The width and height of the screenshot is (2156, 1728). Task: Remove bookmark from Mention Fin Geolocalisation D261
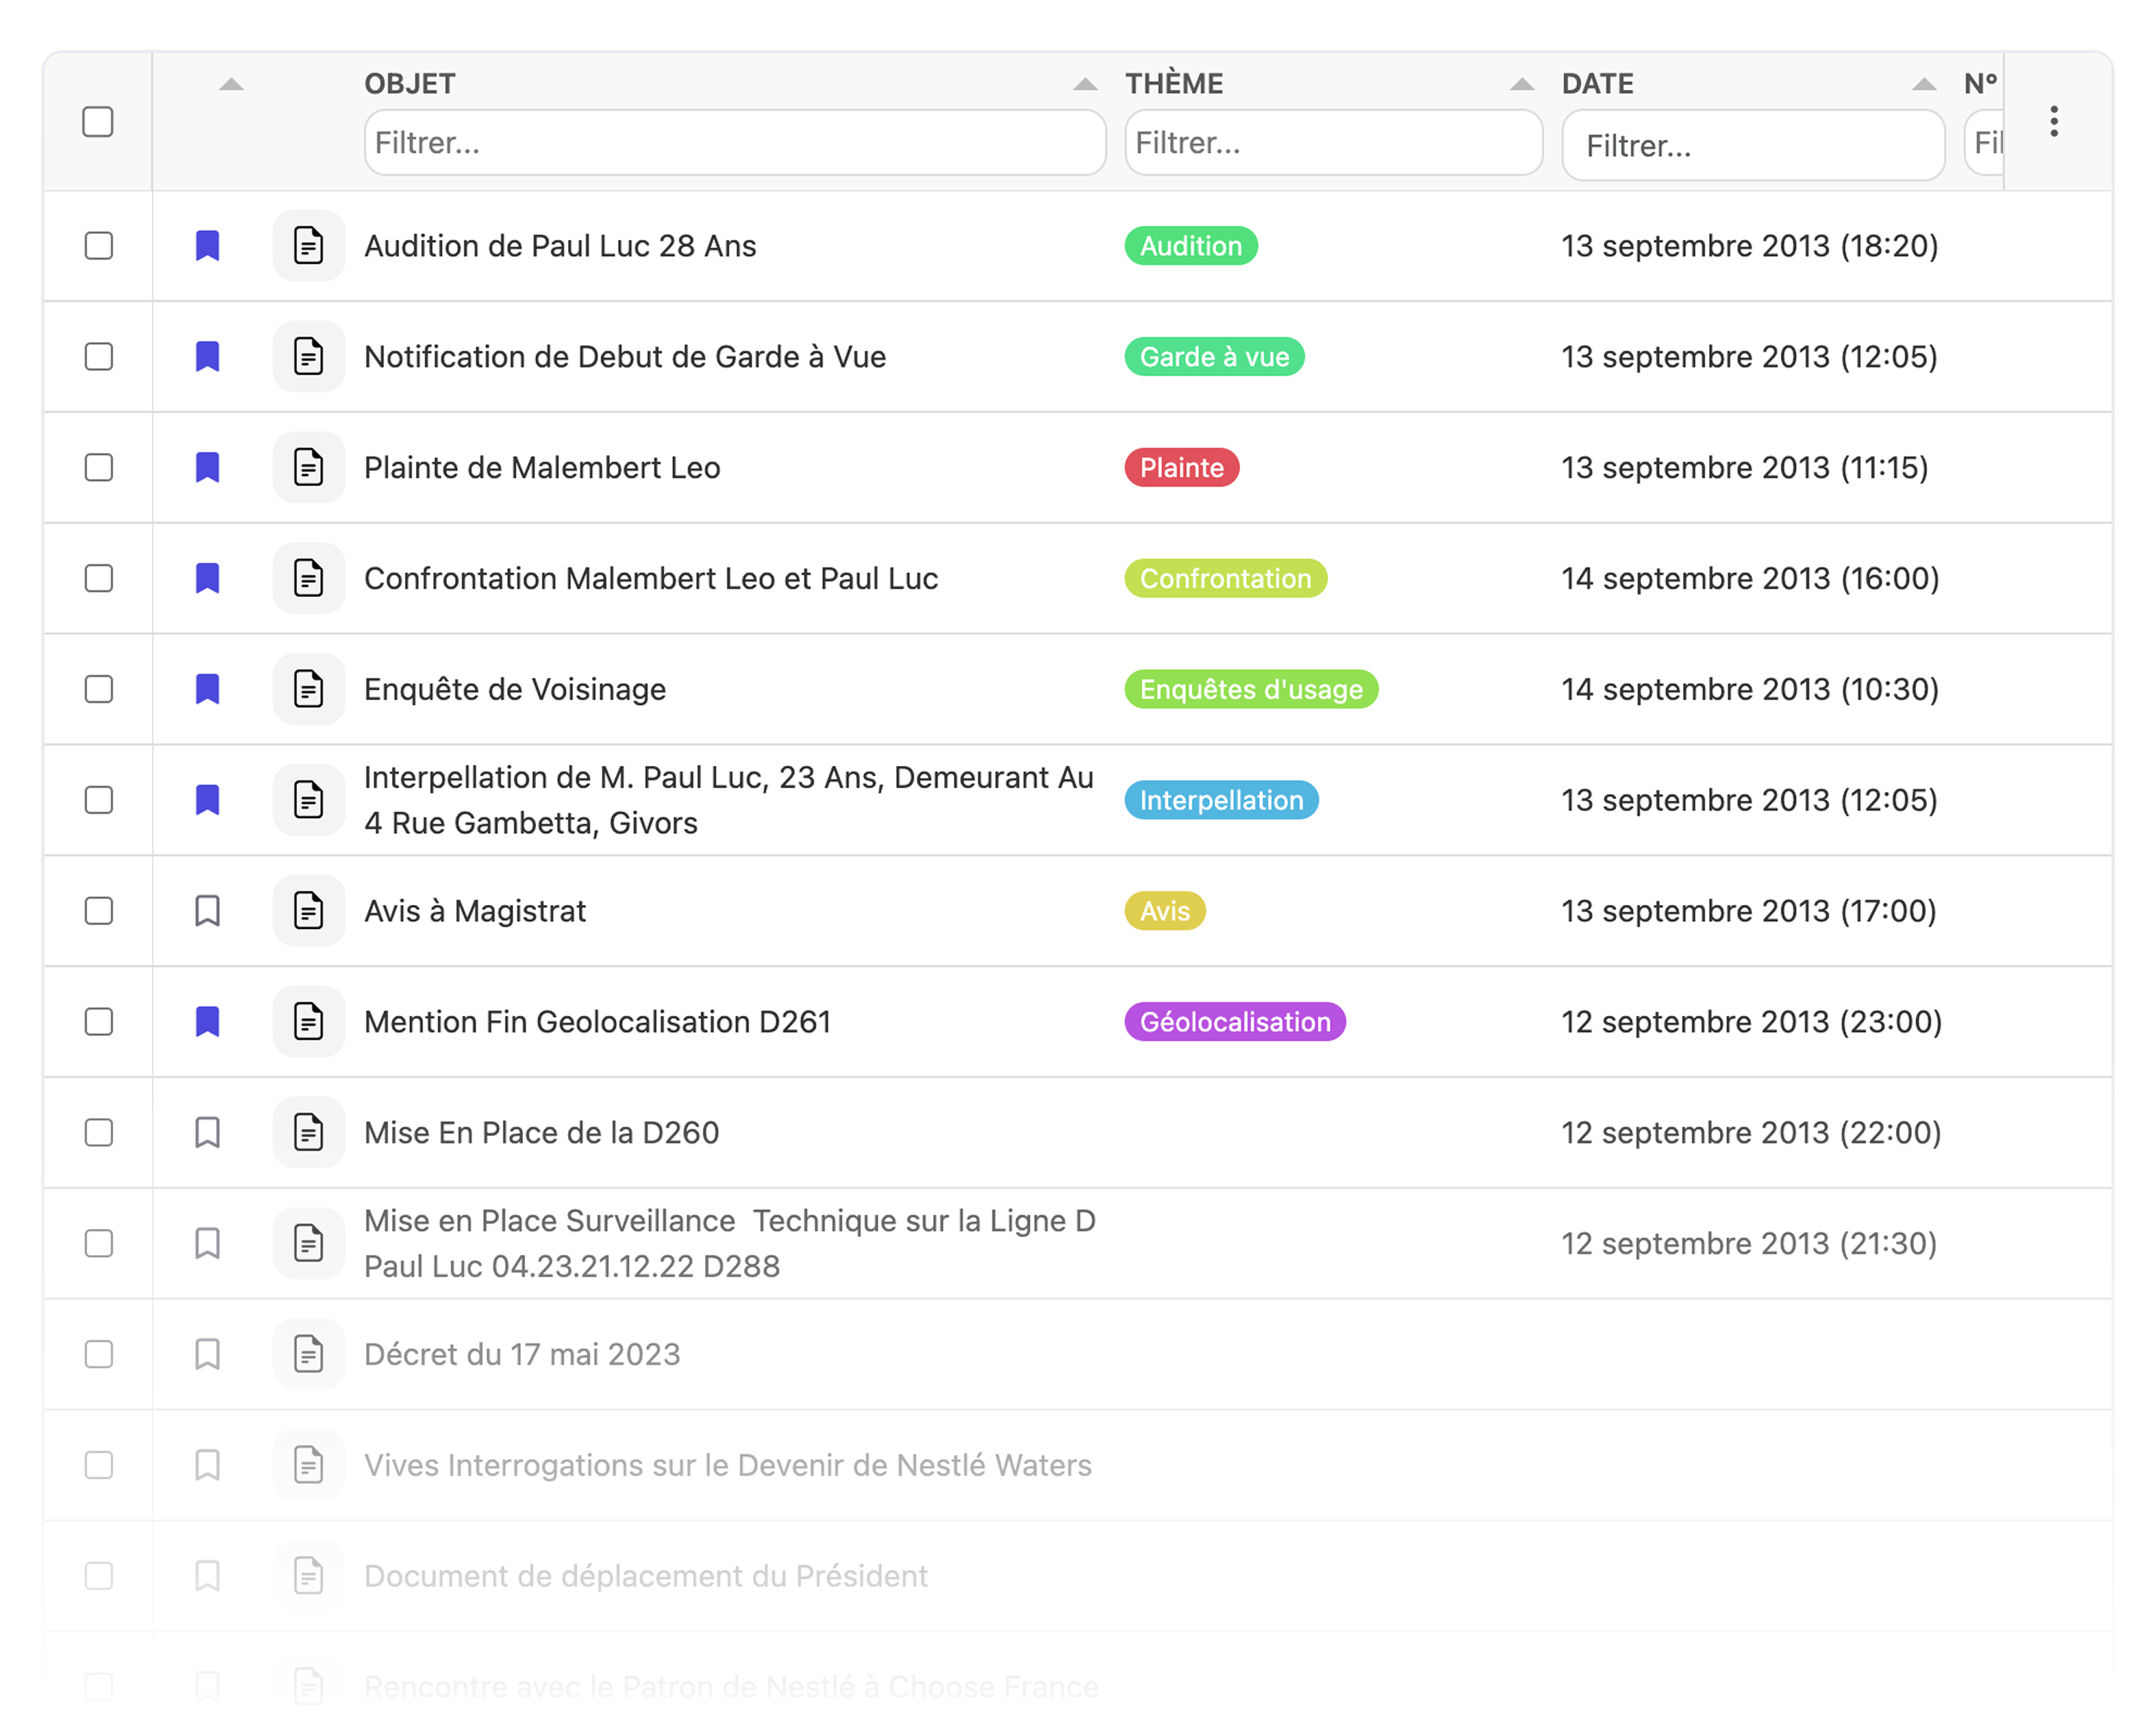tap(207, 1022)
